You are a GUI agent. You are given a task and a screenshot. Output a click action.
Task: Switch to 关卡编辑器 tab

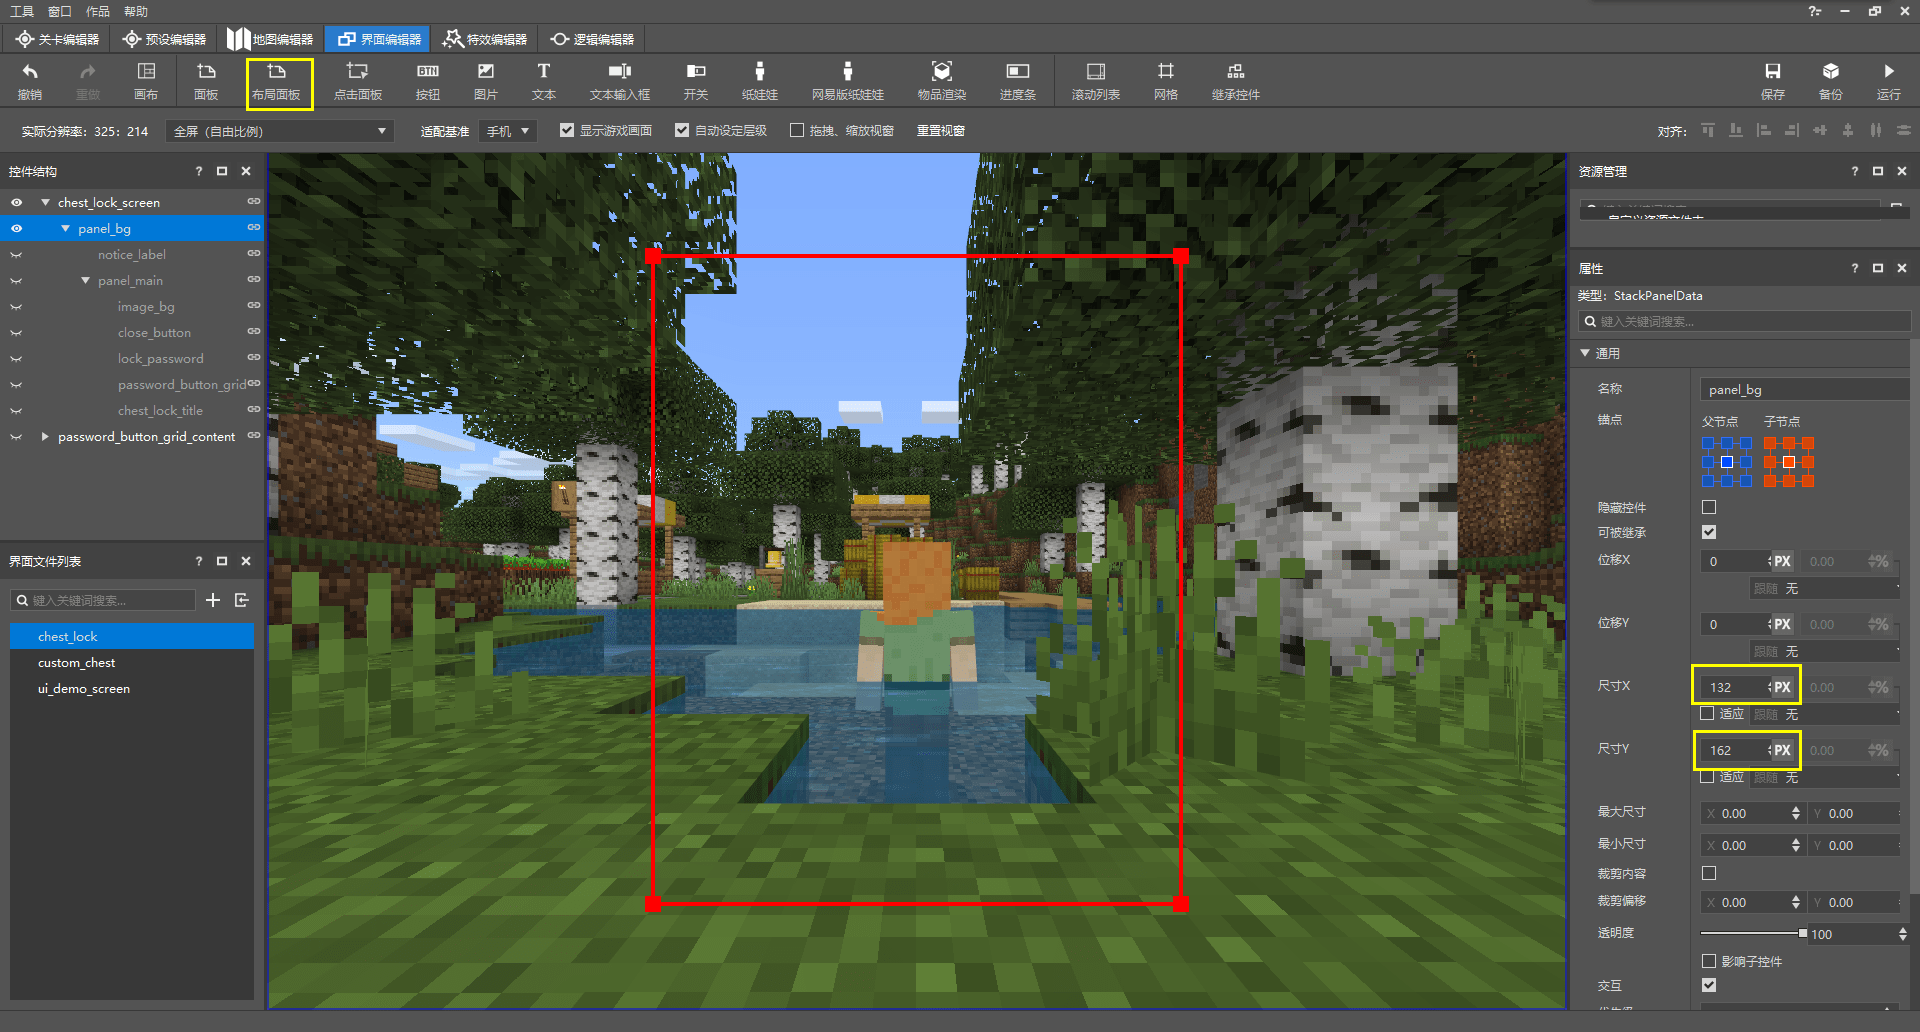pyautogui.click(x=58, y=39)
